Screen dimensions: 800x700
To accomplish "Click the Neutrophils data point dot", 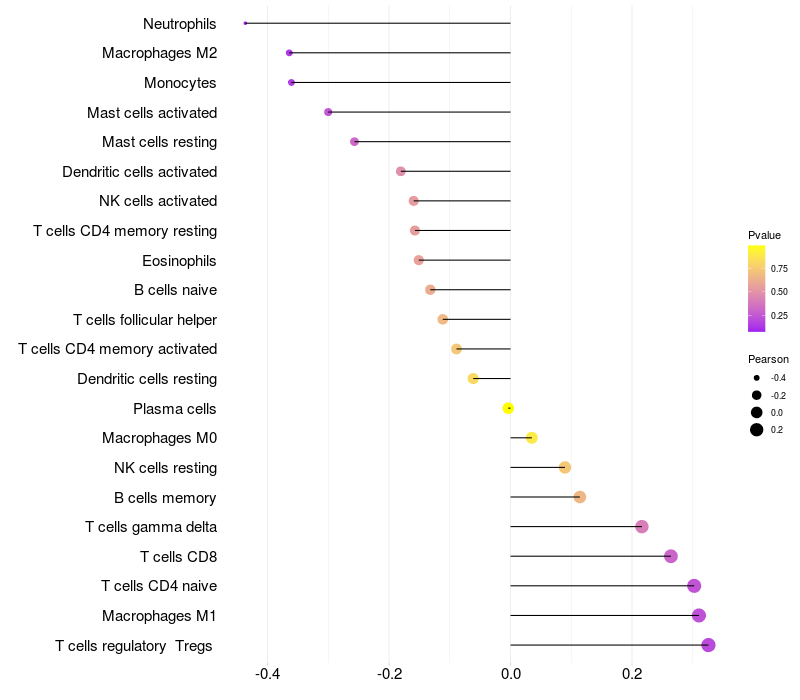I will (245, 23).
